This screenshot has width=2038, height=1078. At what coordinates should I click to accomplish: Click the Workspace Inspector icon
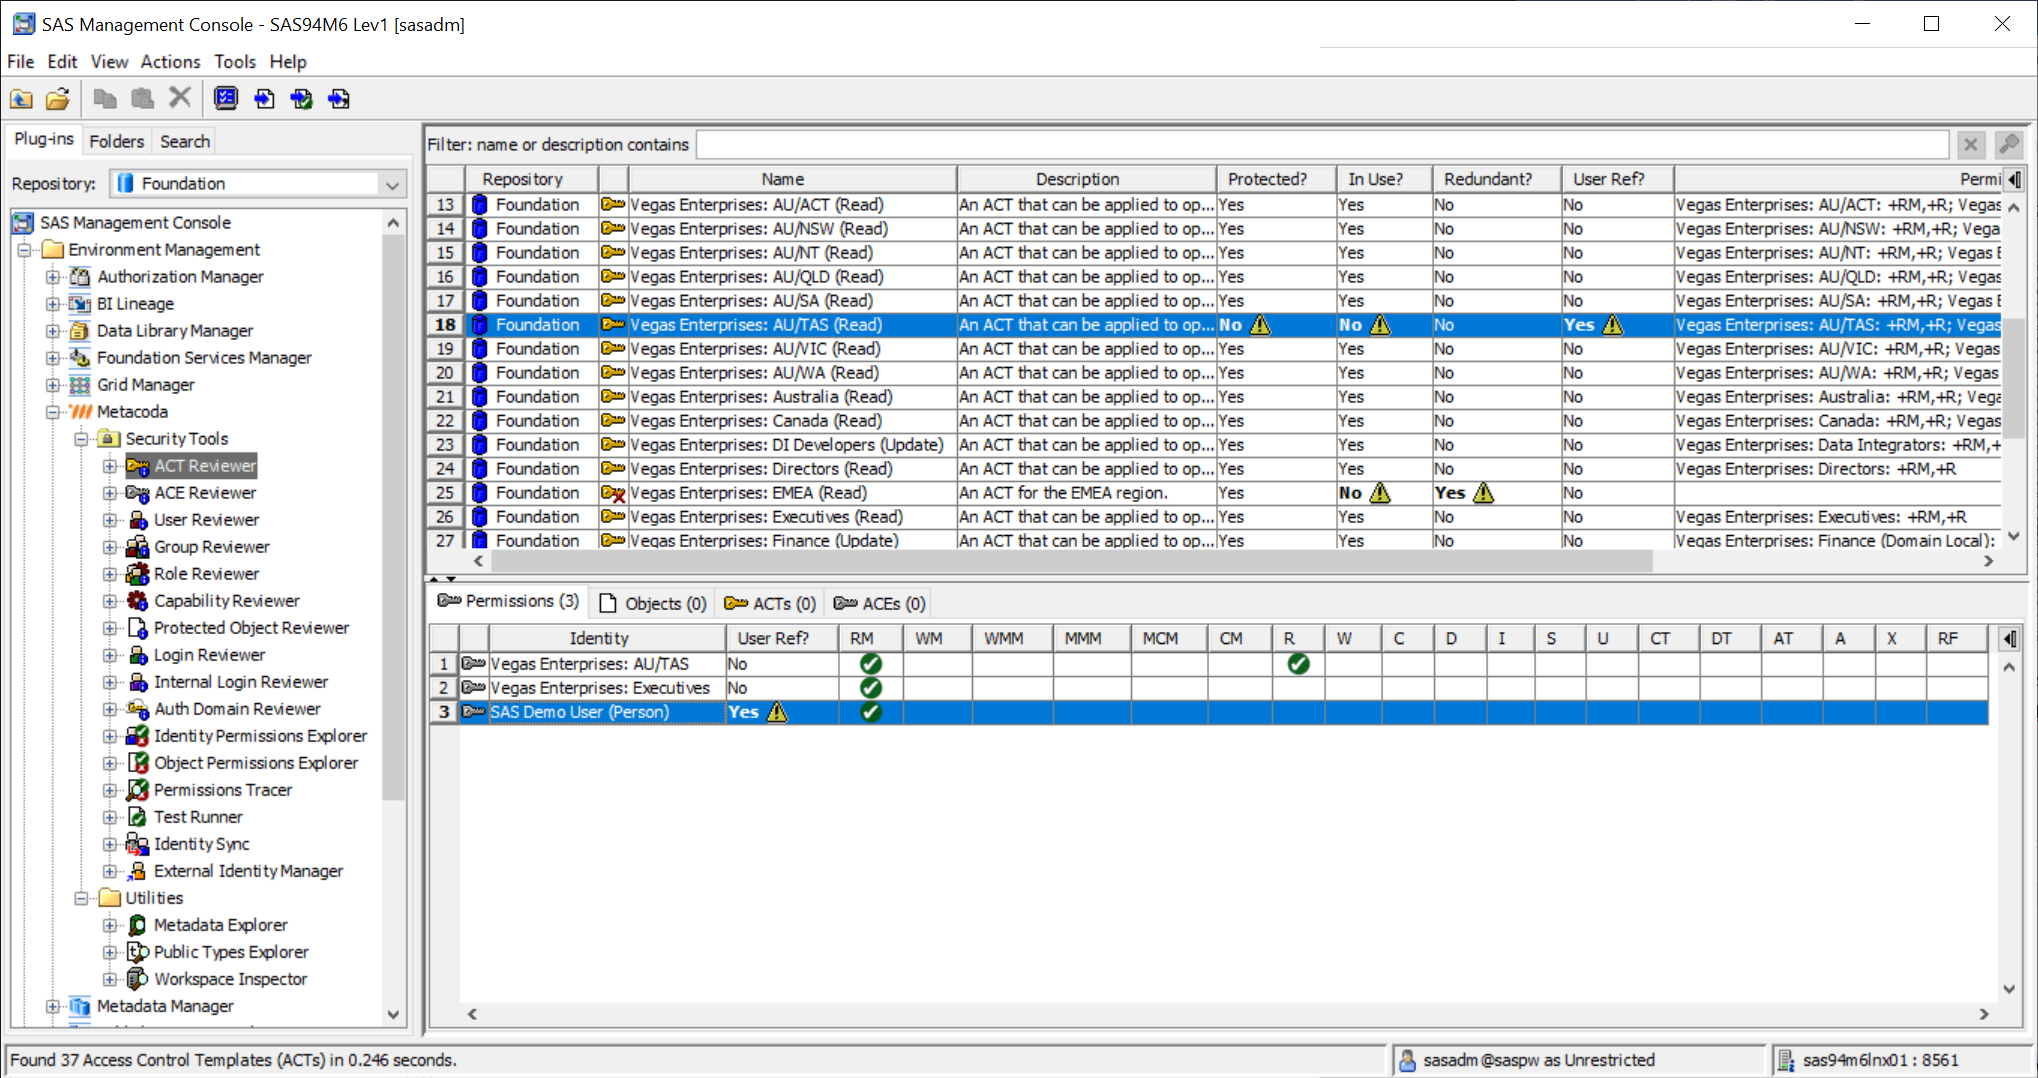coord(138,979)
